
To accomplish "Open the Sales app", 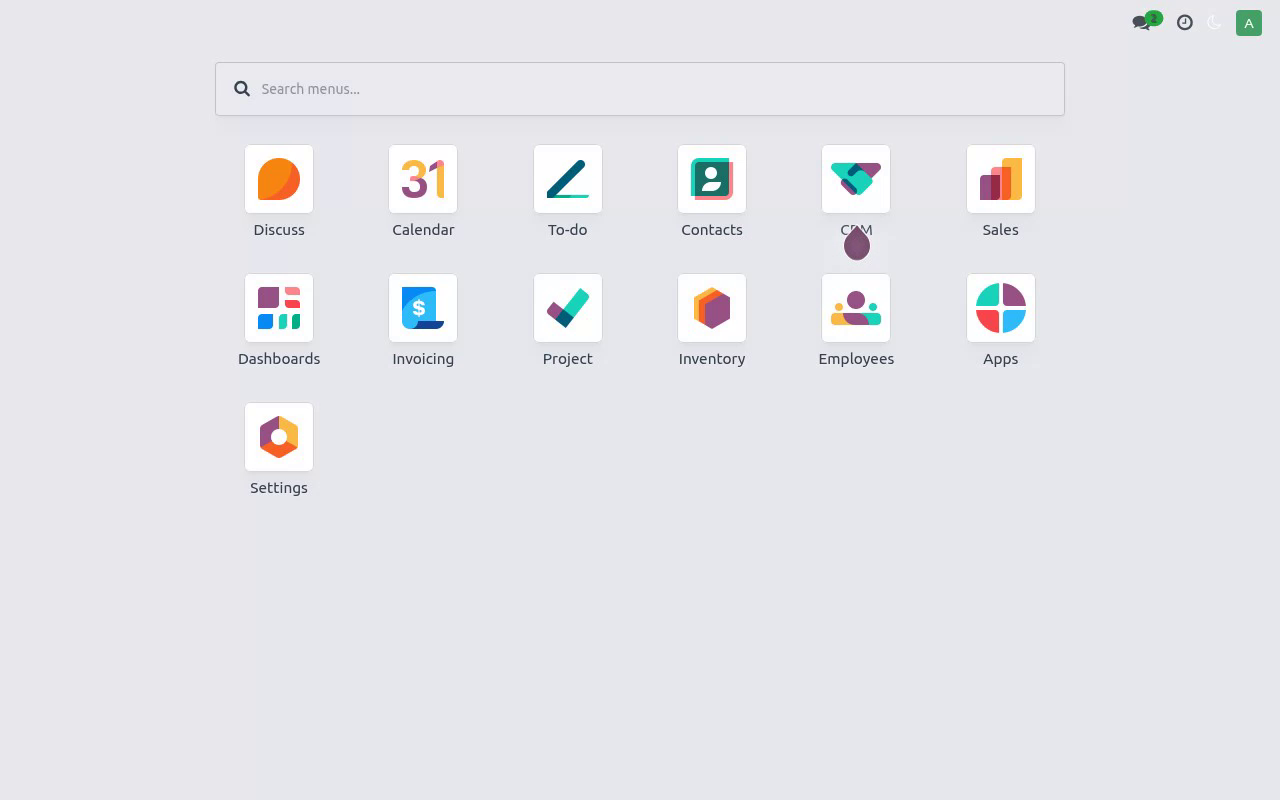I will (x=1001, y=179).
